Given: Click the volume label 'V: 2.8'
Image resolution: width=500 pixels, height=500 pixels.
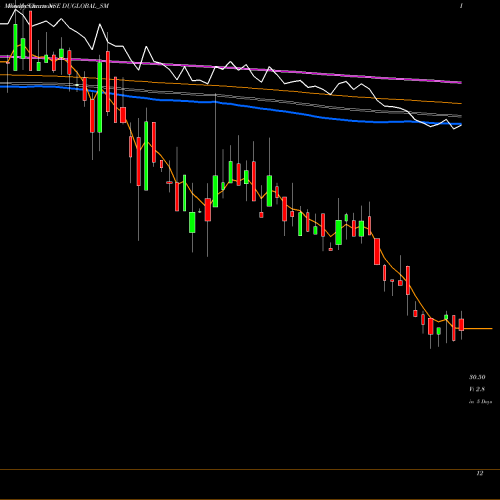Looking at the screenshot, I should click(x=477, y=389).
